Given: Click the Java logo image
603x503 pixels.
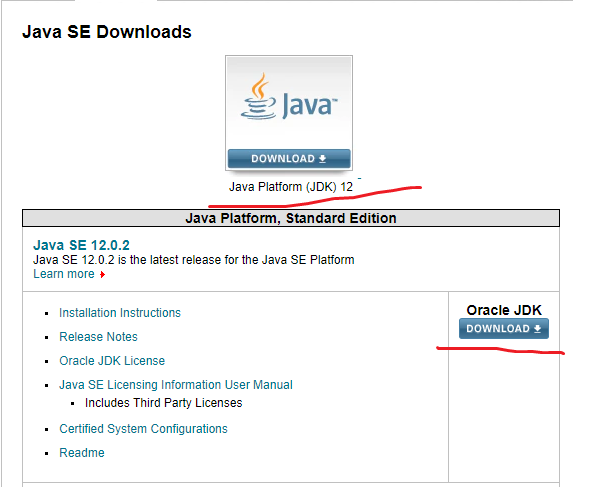Looking at the screenshot, I should point(289,103).
